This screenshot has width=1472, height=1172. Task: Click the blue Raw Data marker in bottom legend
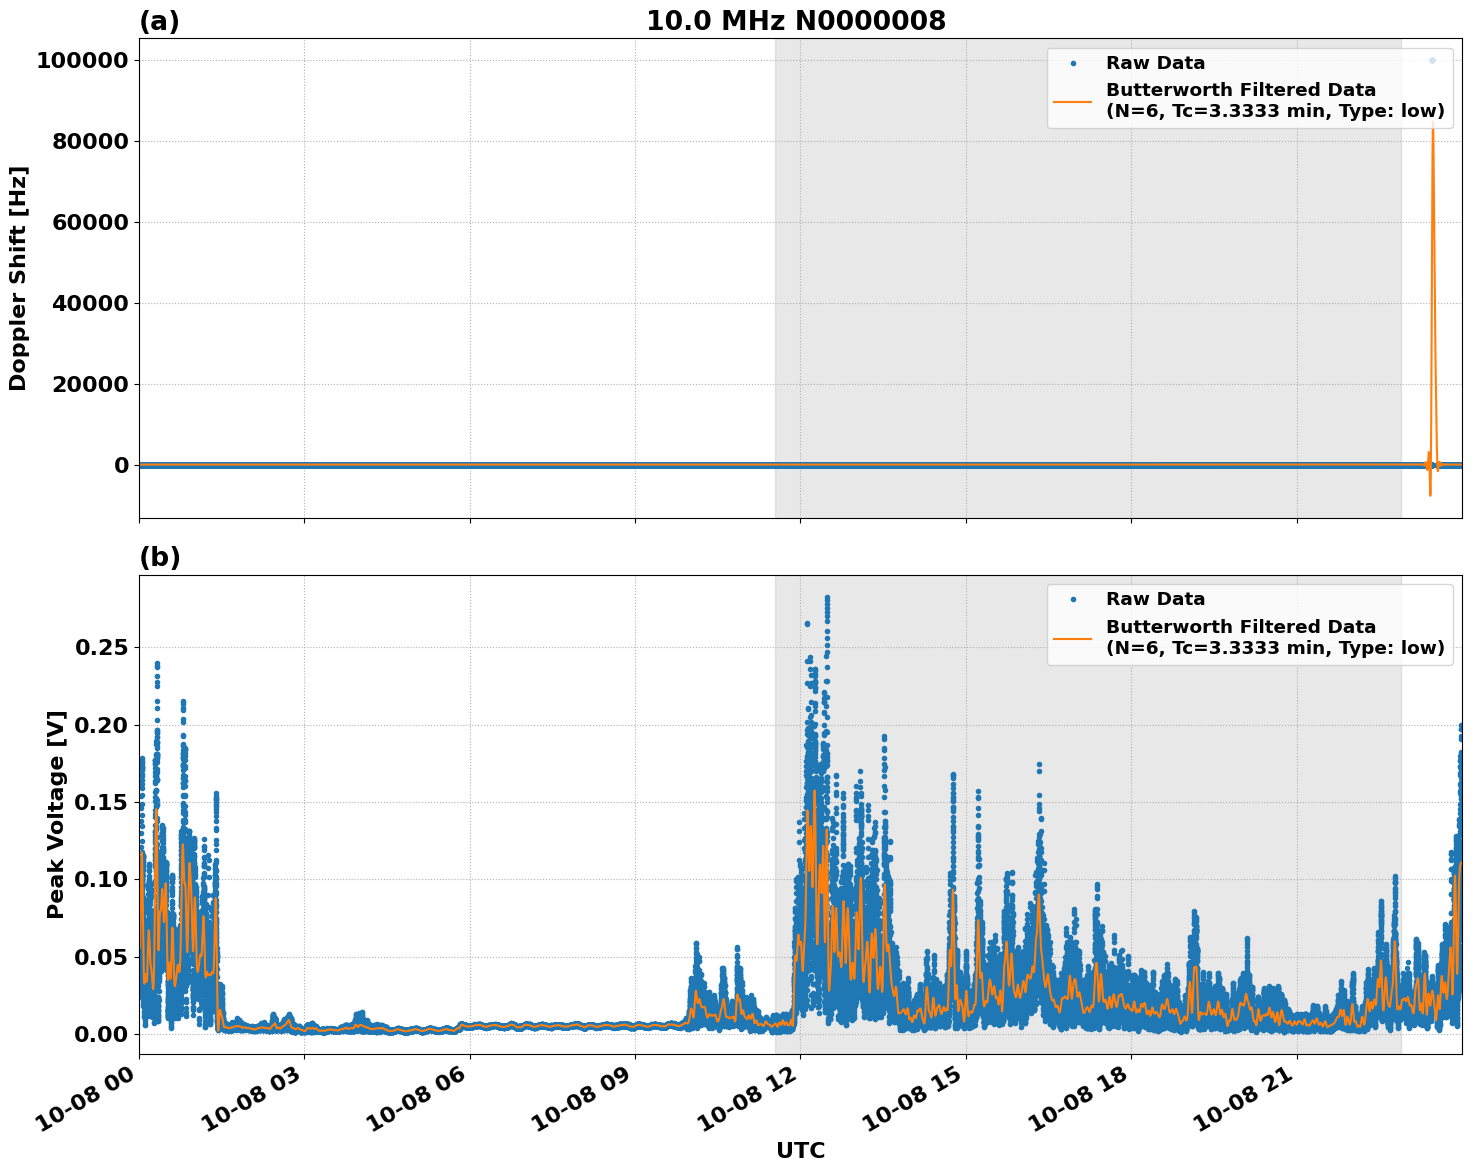1075,598
